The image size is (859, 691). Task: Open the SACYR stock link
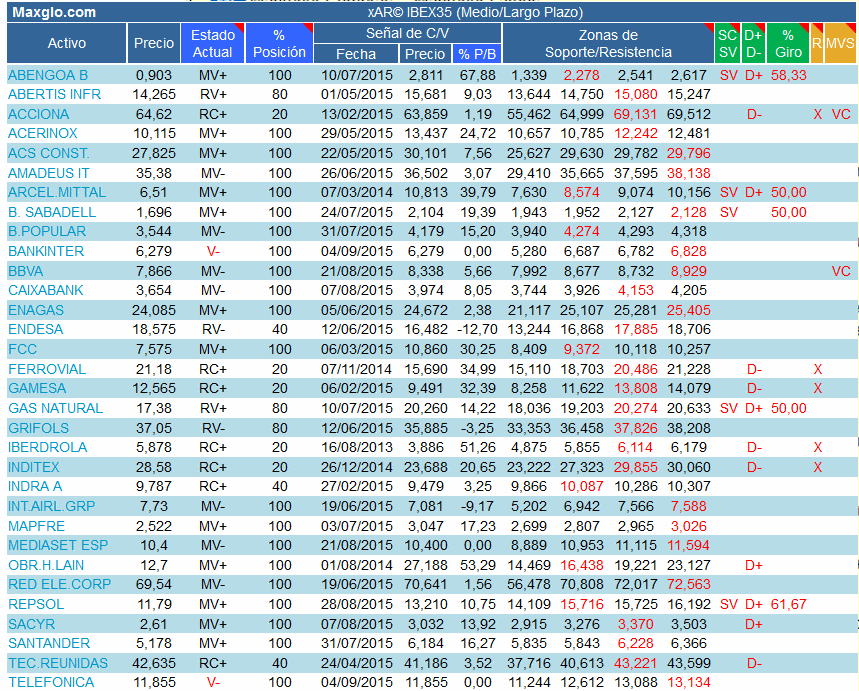point(32,624)
